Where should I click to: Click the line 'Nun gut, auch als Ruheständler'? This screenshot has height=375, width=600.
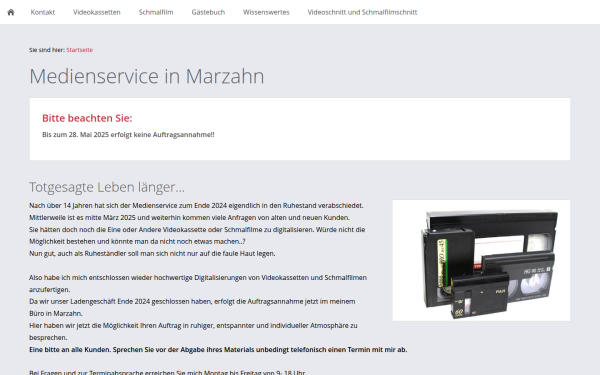(x=152, y=253)
